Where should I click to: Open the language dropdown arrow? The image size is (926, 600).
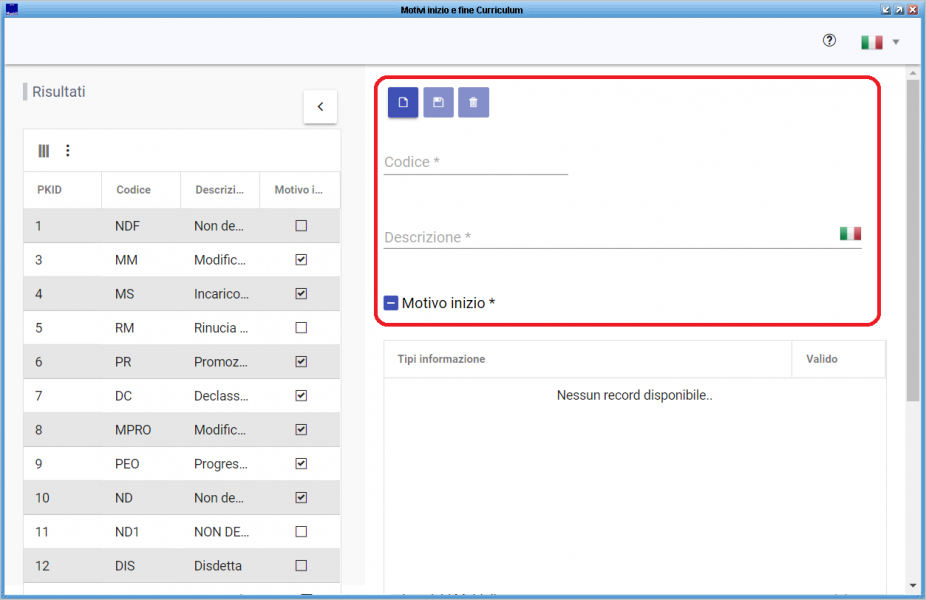coord(896,42)
